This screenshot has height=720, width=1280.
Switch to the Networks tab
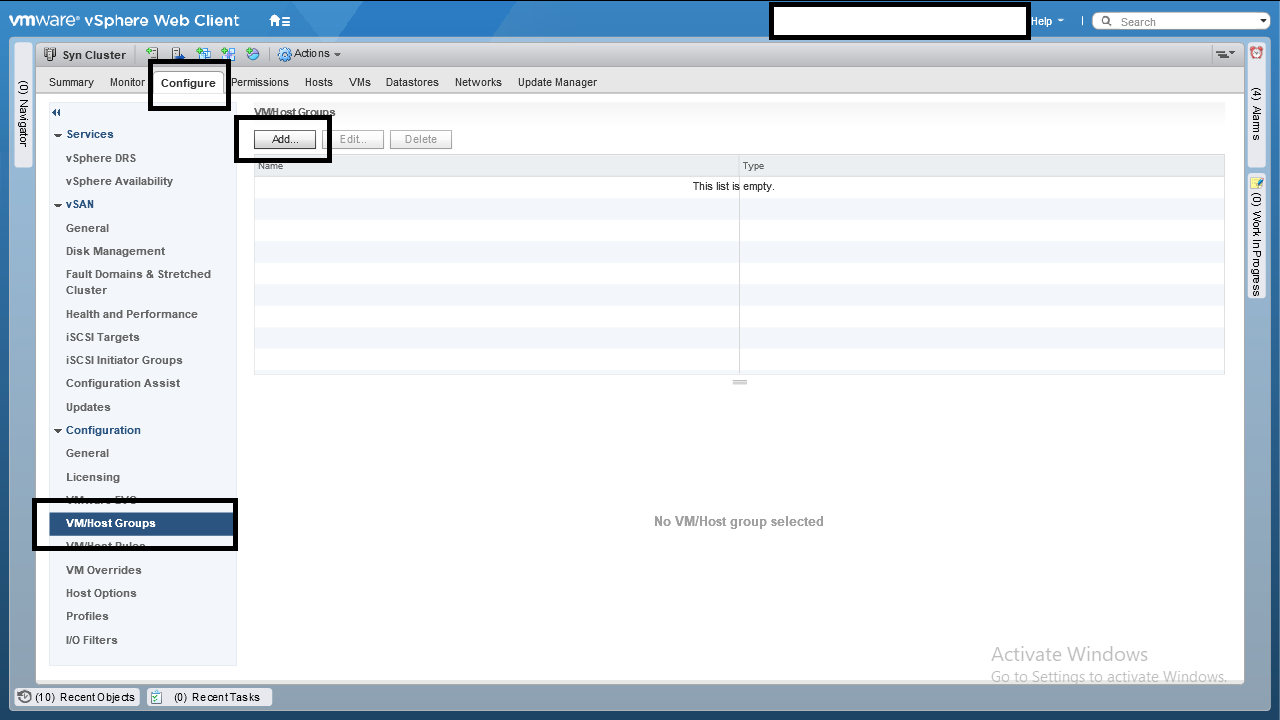[x=478, y=82]
